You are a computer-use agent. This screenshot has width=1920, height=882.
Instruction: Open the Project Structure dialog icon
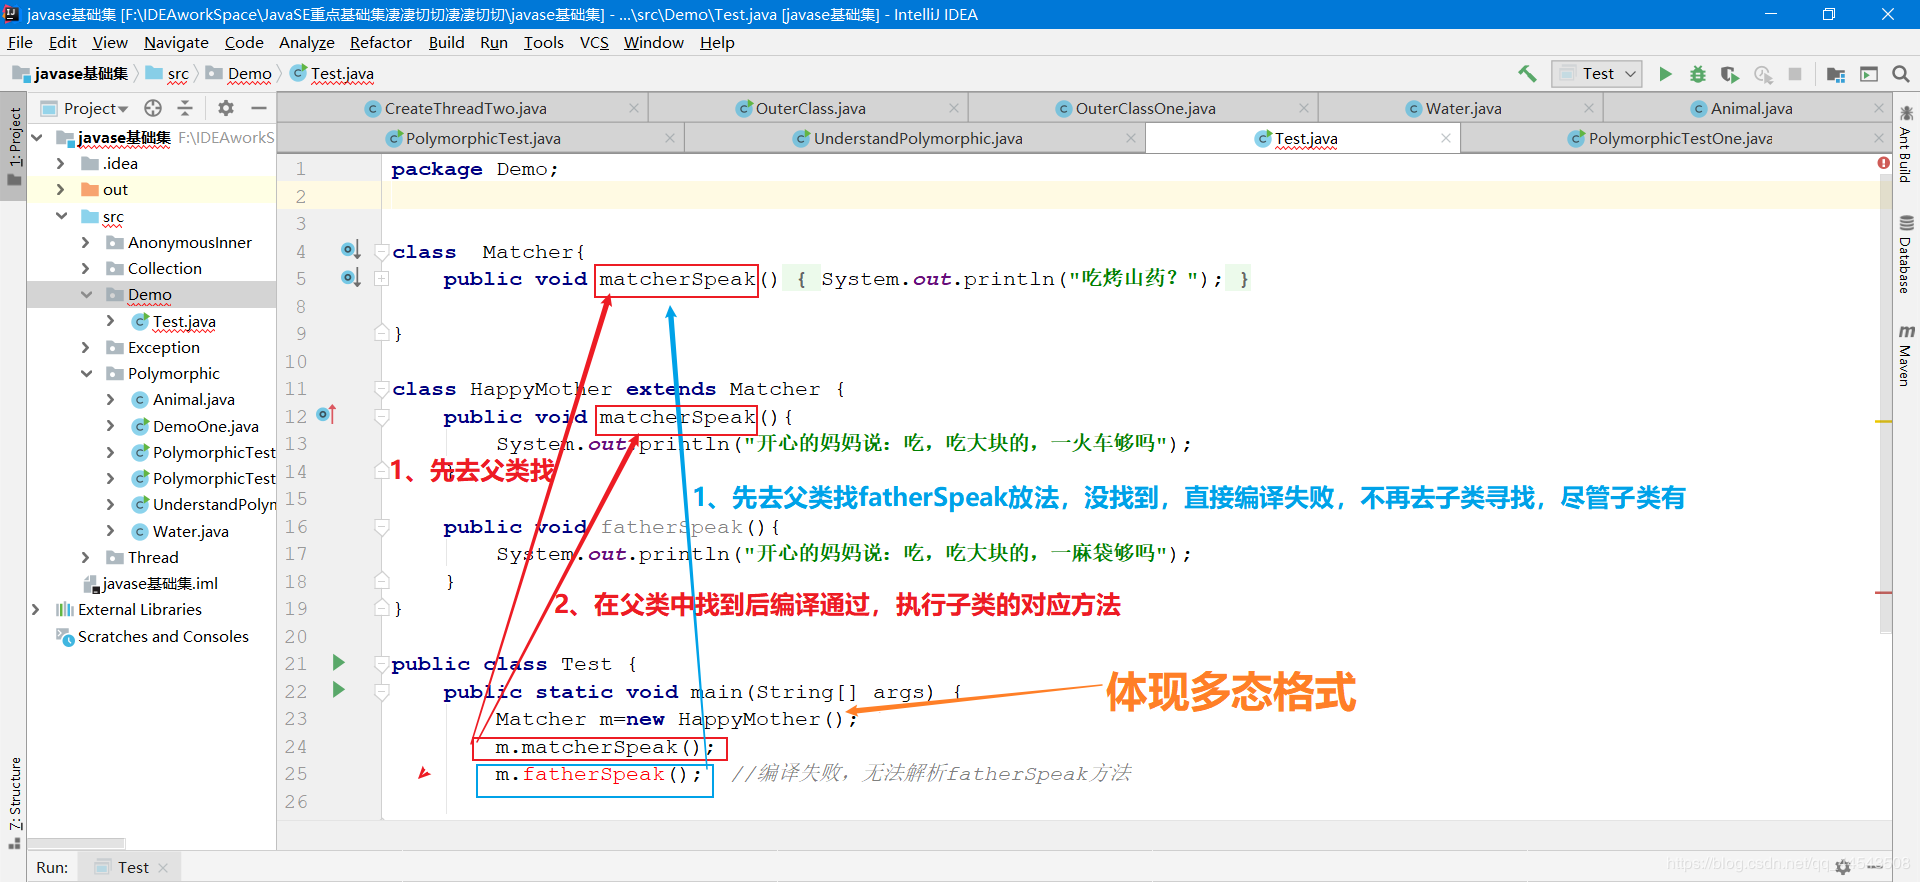(1836, 74)
